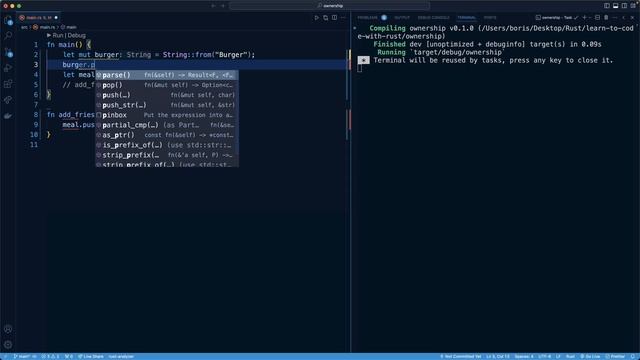The width and height of the screenshot is (640, 360).
Task: Click errors and warnings count in status bar
Action: coord(51,356)
